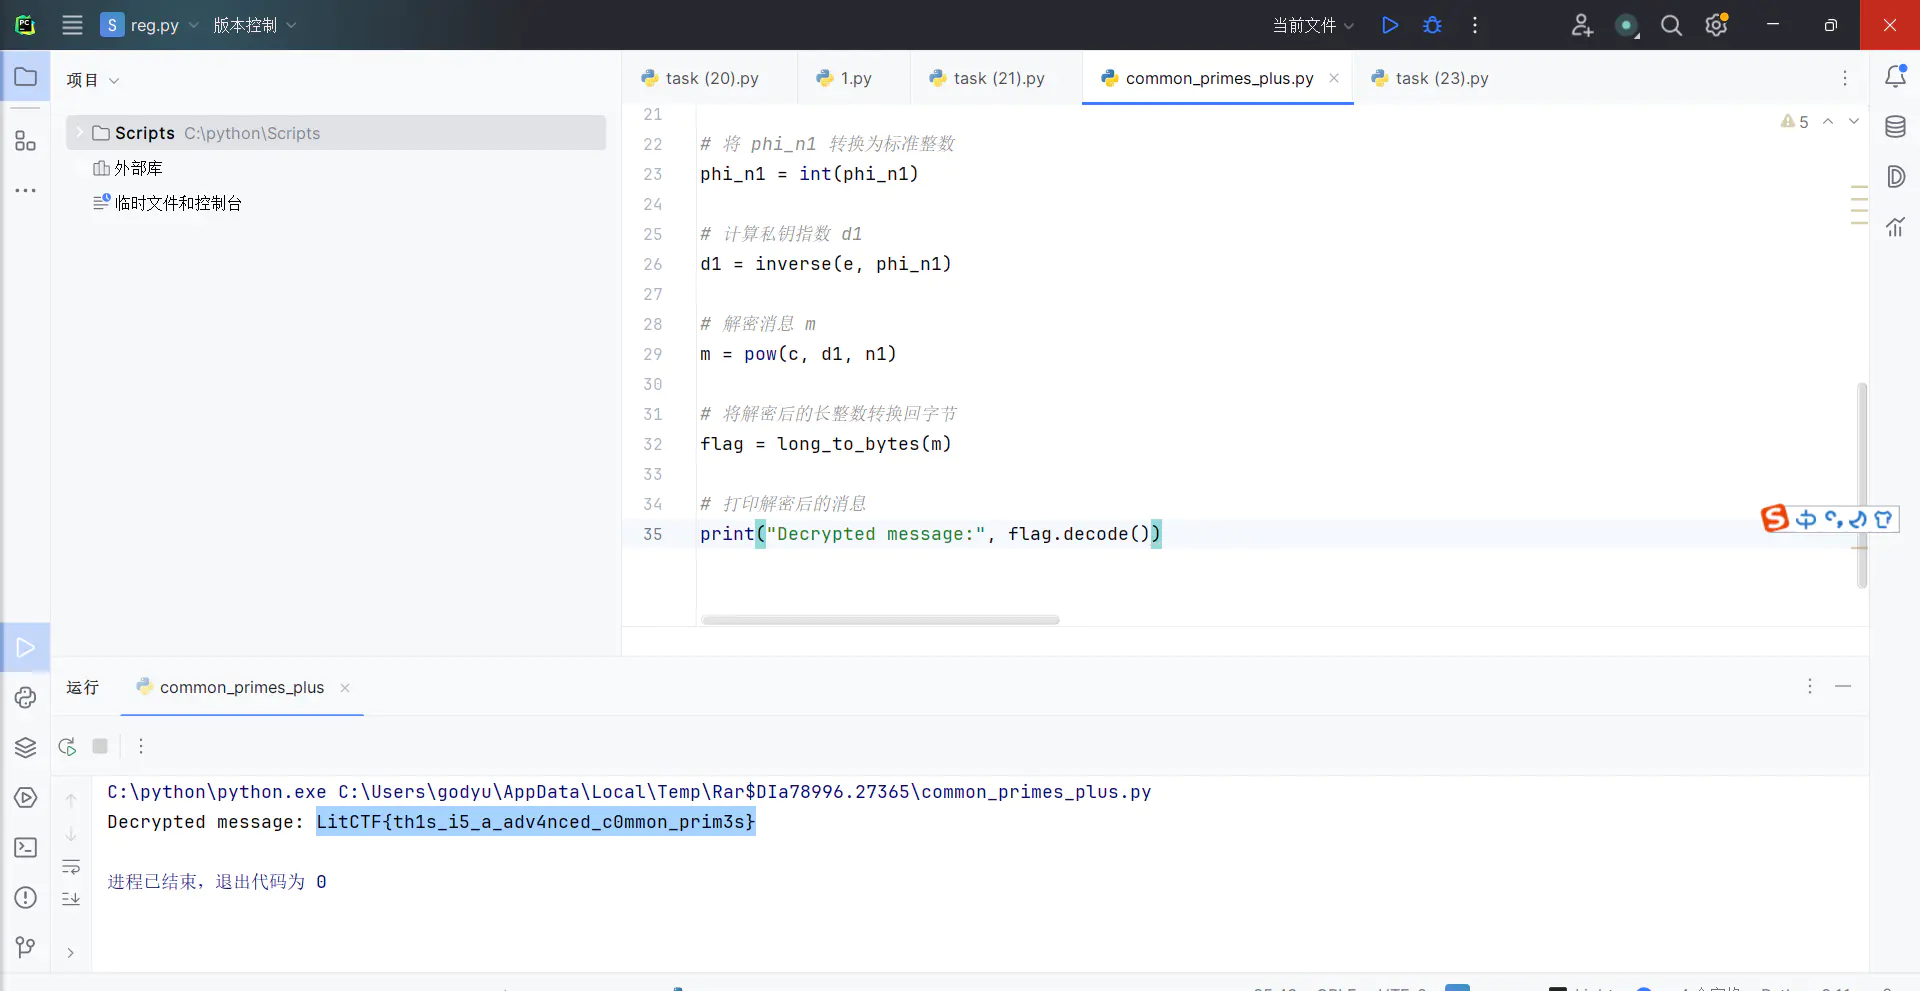This screenshot has width=1920, height=991.
Task: Open Search Everywhere magnifier
Action: click(x=1671, y=25)
